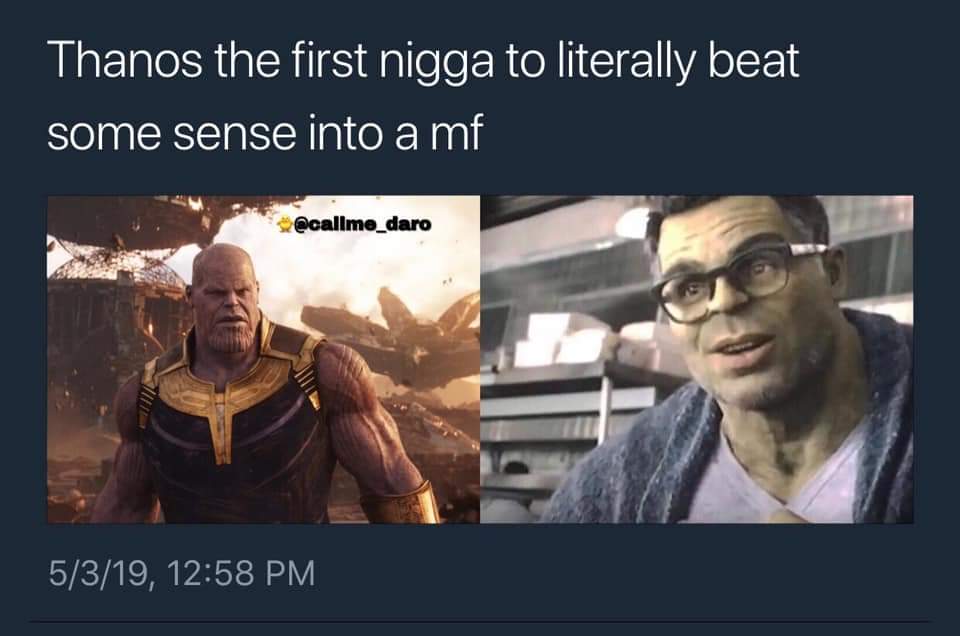Select the word Thanos in tweet text
The height and width of the screenshot is (636, 960).
(x=127, y=61)
